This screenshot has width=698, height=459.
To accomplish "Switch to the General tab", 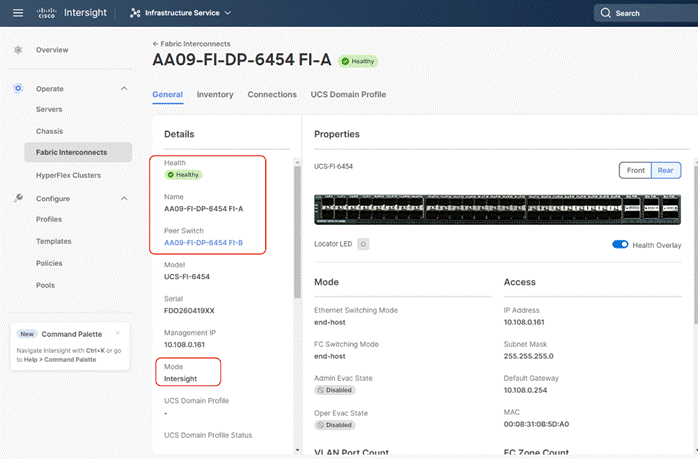I will tap(167, 94).
